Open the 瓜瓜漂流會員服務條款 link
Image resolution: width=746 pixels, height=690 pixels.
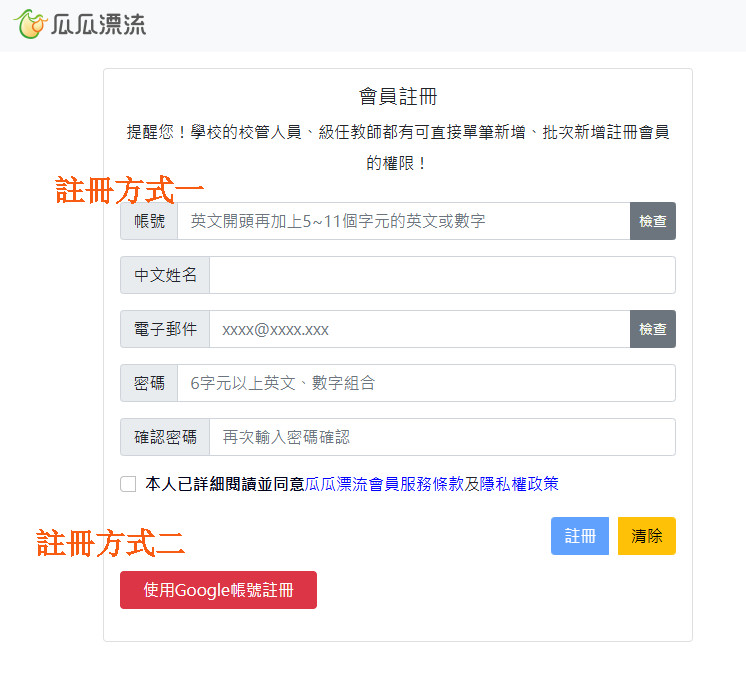click(x=384, y=484)
